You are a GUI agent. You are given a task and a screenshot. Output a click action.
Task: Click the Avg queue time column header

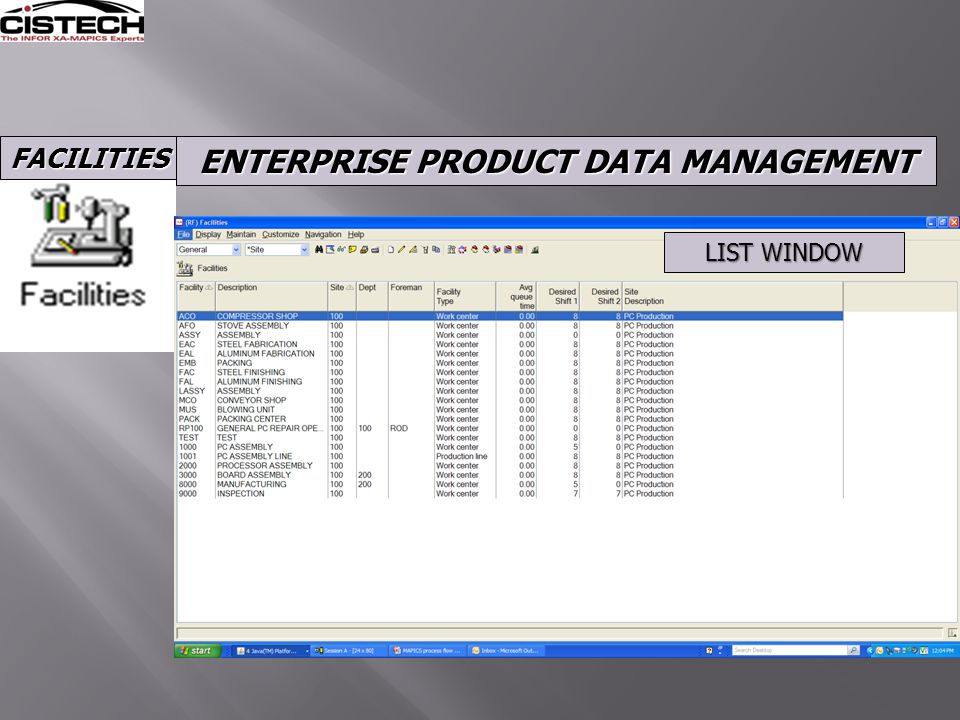[516, 296]
